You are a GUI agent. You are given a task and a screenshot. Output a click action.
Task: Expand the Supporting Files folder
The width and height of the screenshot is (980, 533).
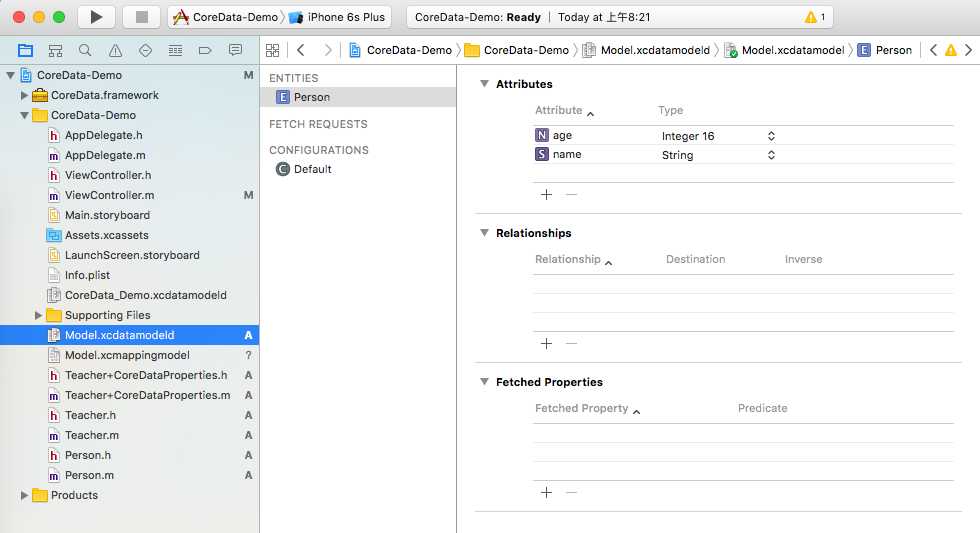pos(38,315)
